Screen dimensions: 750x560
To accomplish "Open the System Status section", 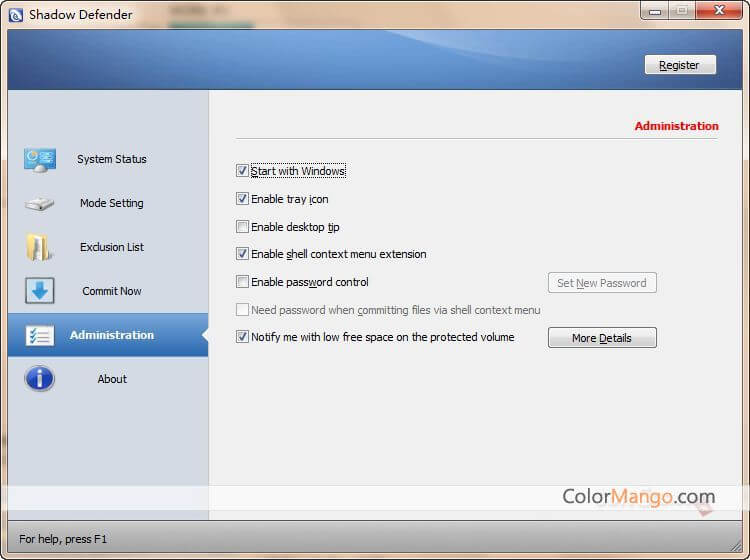I will point(111,159).
